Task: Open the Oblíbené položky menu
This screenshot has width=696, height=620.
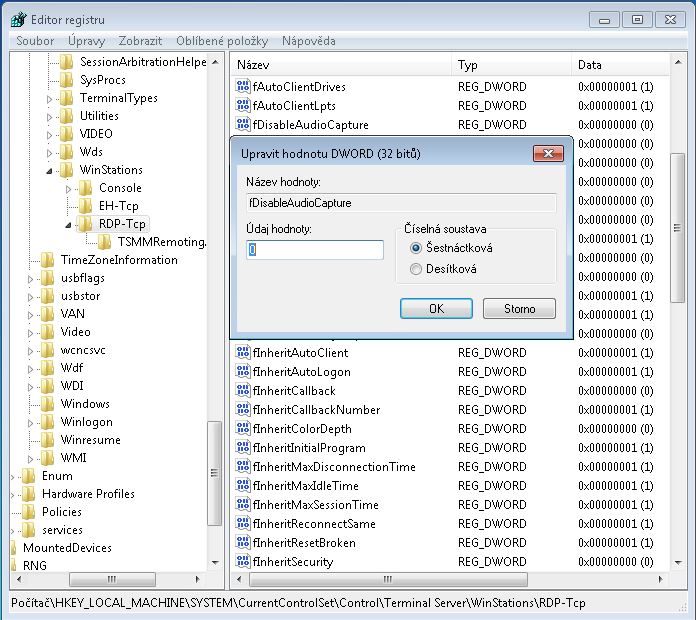Action: [x=222, y=41]
